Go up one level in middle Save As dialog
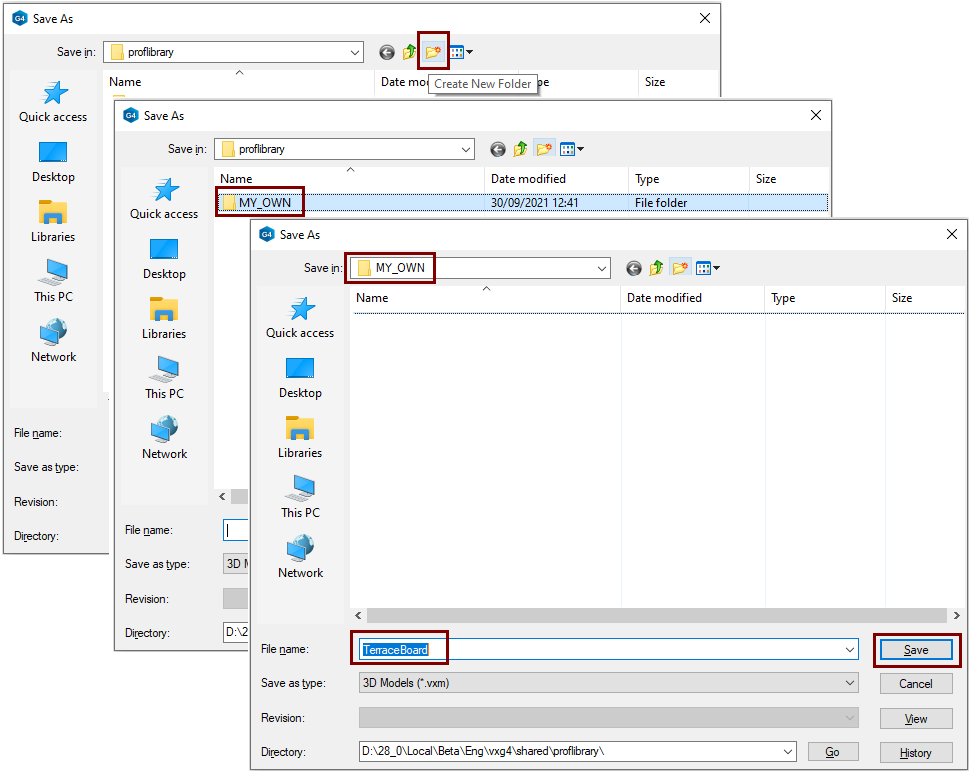This screenshot has height=772, width=970. coord(520,149)
